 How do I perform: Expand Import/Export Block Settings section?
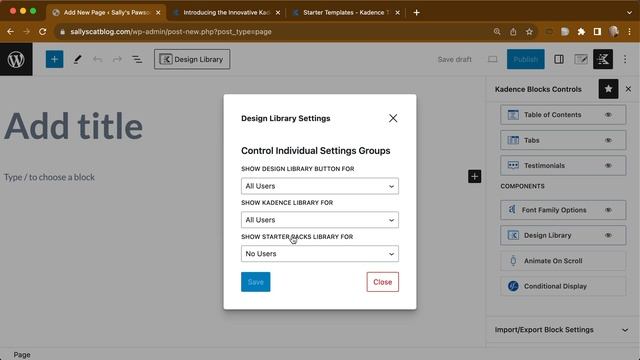tap(563, 330)
